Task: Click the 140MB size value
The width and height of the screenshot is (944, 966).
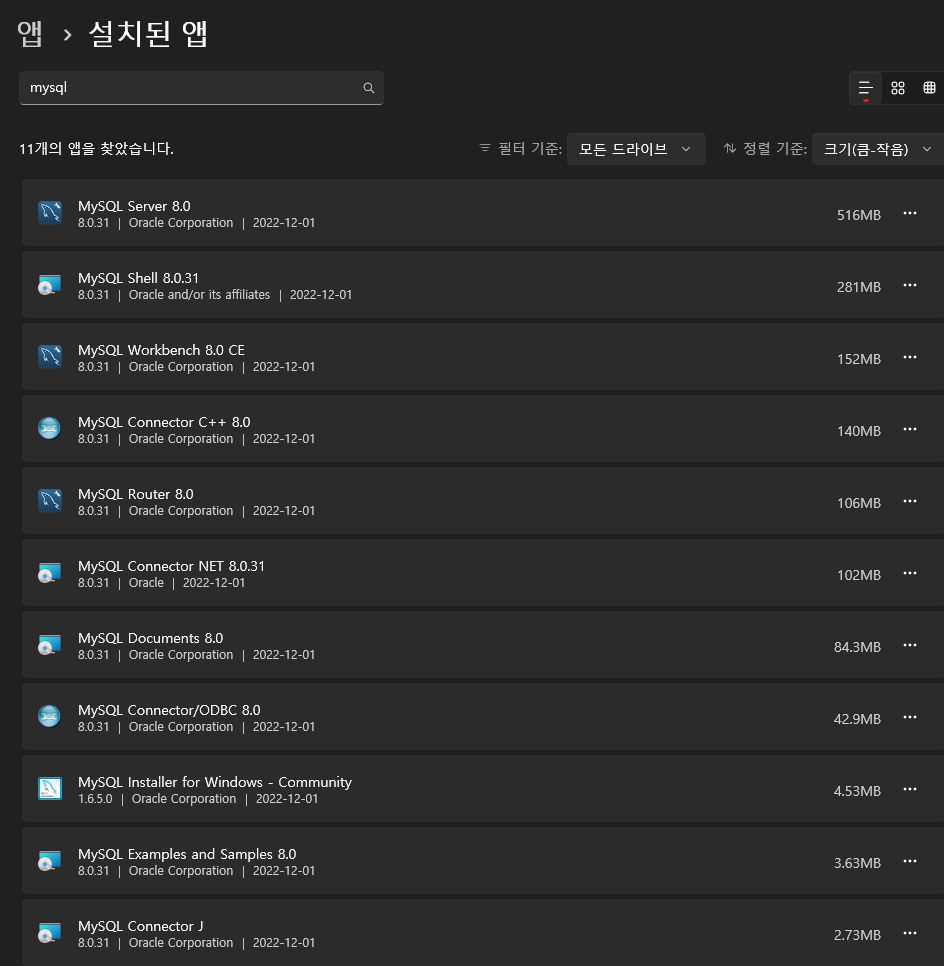Action: click(858, 431)
